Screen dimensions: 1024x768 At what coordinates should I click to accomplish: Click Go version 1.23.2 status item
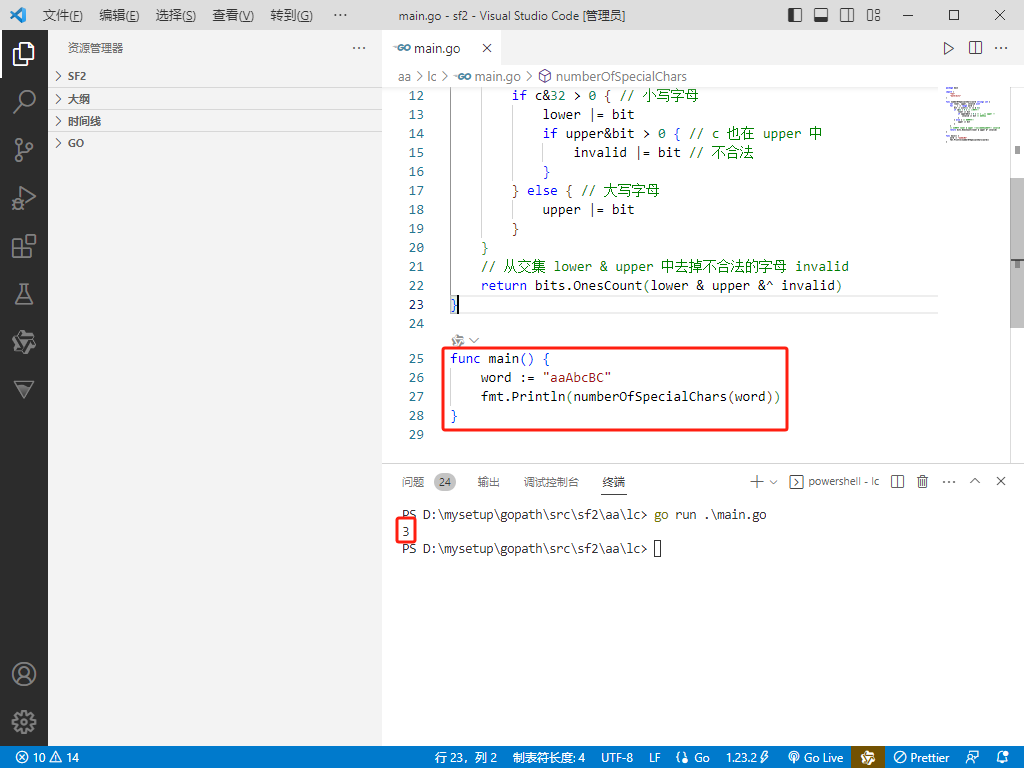(747, 758)
